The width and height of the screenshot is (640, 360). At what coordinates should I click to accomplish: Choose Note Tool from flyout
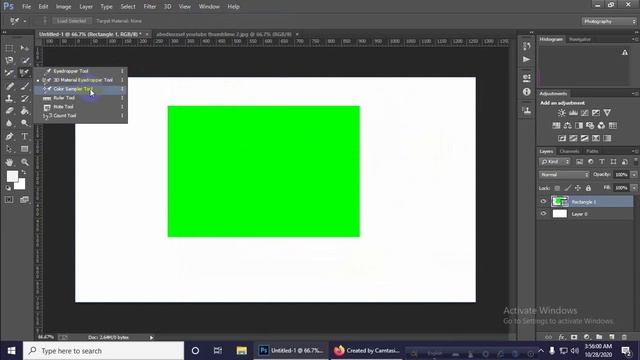coord(80,107)
